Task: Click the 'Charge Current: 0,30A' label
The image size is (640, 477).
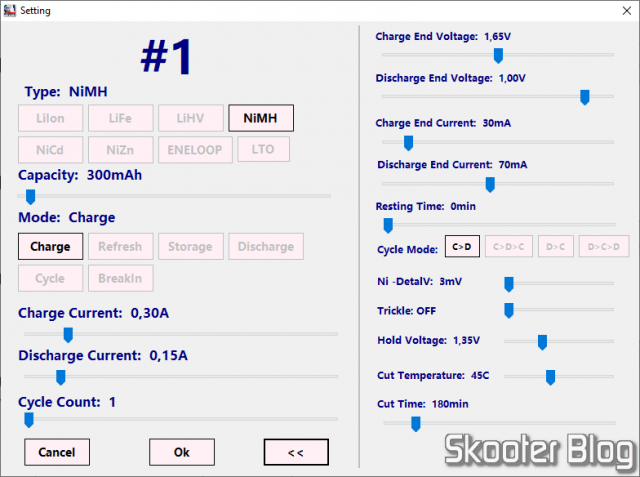Action: click(93, 313)
